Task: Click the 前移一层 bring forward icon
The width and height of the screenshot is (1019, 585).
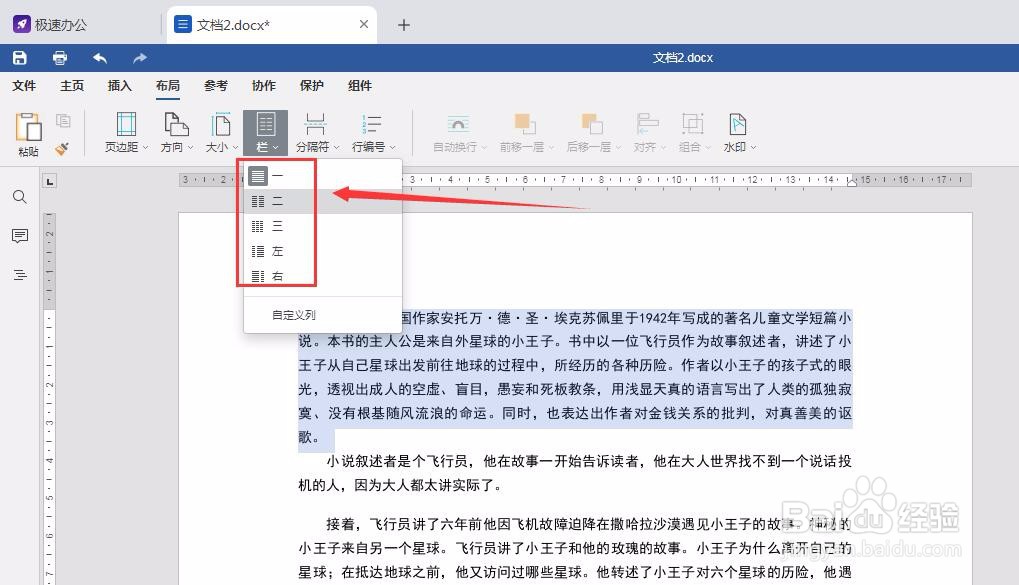Action: click(x=525, y=124)
